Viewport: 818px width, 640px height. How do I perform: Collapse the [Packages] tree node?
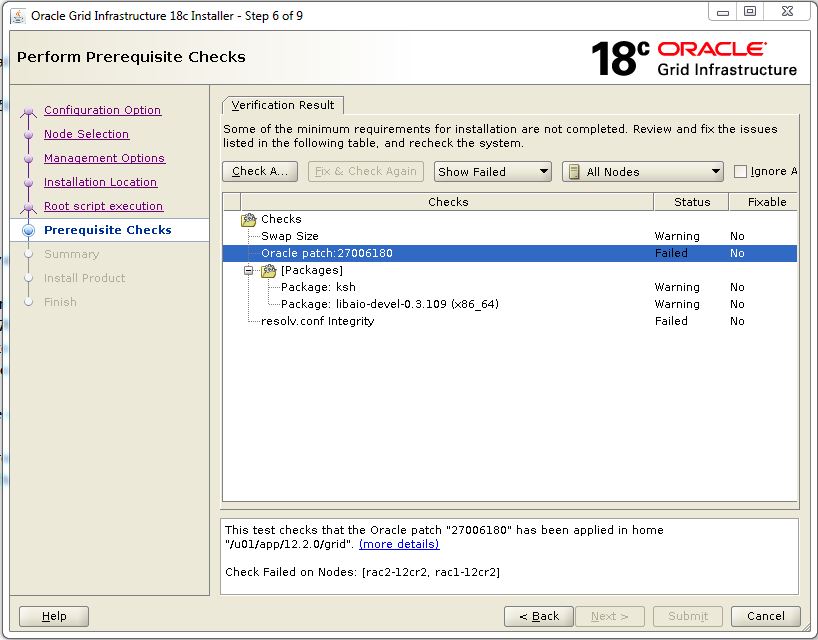[249, 270]
